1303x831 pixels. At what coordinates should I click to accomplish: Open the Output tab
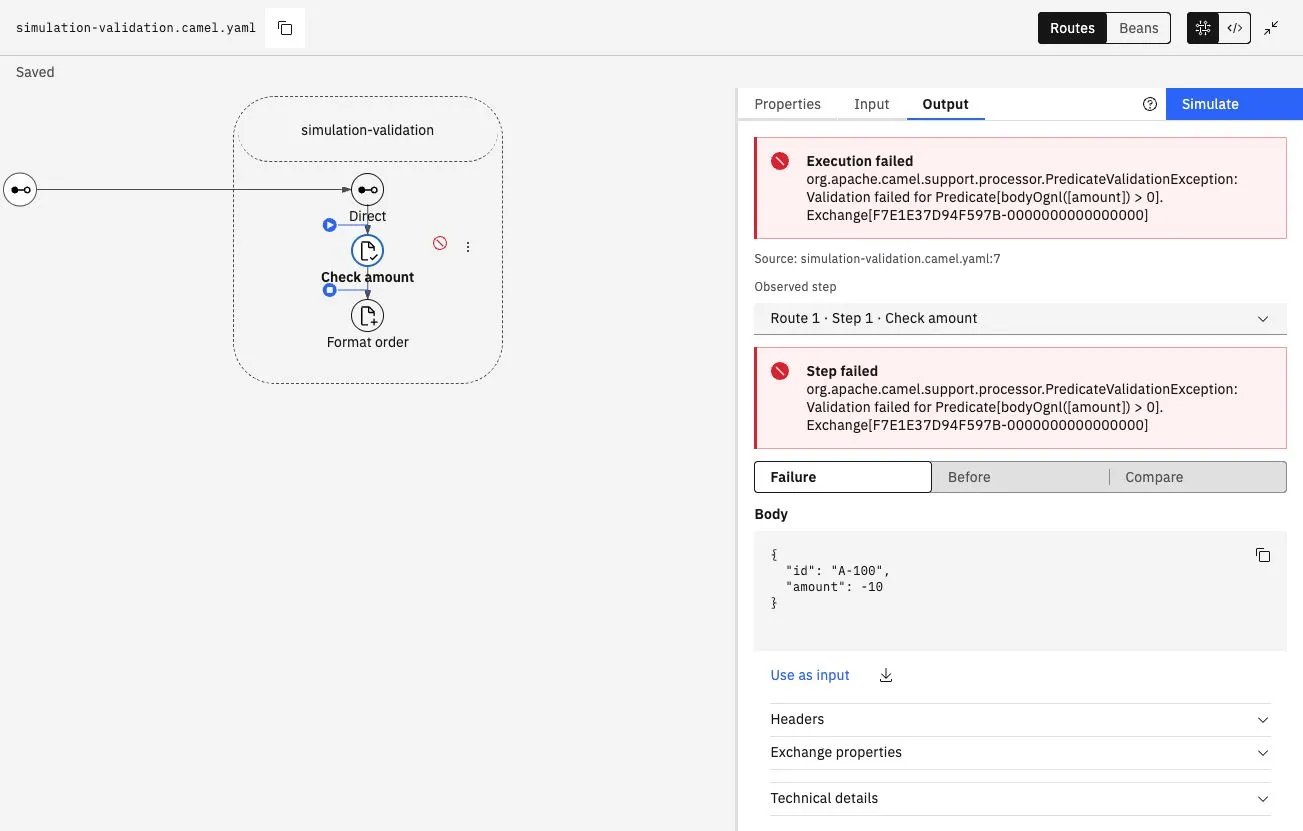click(x=945, y=104)
